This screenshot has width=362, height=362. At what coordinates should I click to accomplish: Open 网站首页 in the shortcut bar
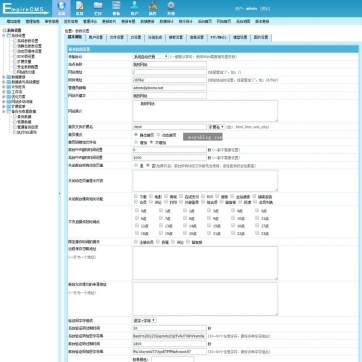[224, 21]
